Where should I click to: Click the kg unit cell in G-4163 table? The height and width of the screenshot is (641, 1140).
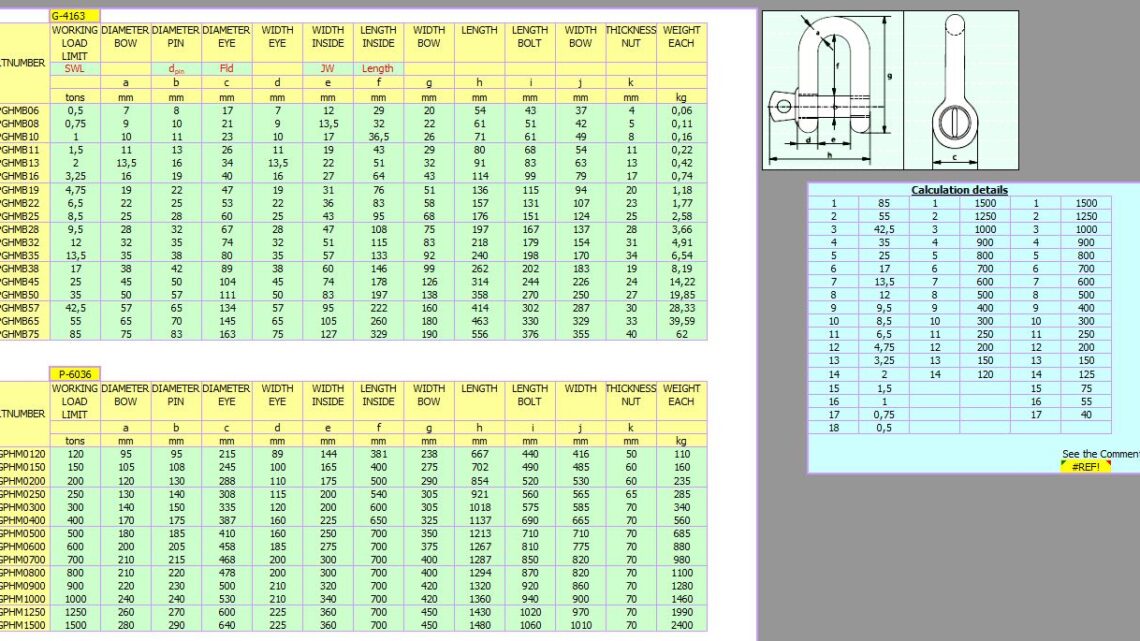(681, 97)
